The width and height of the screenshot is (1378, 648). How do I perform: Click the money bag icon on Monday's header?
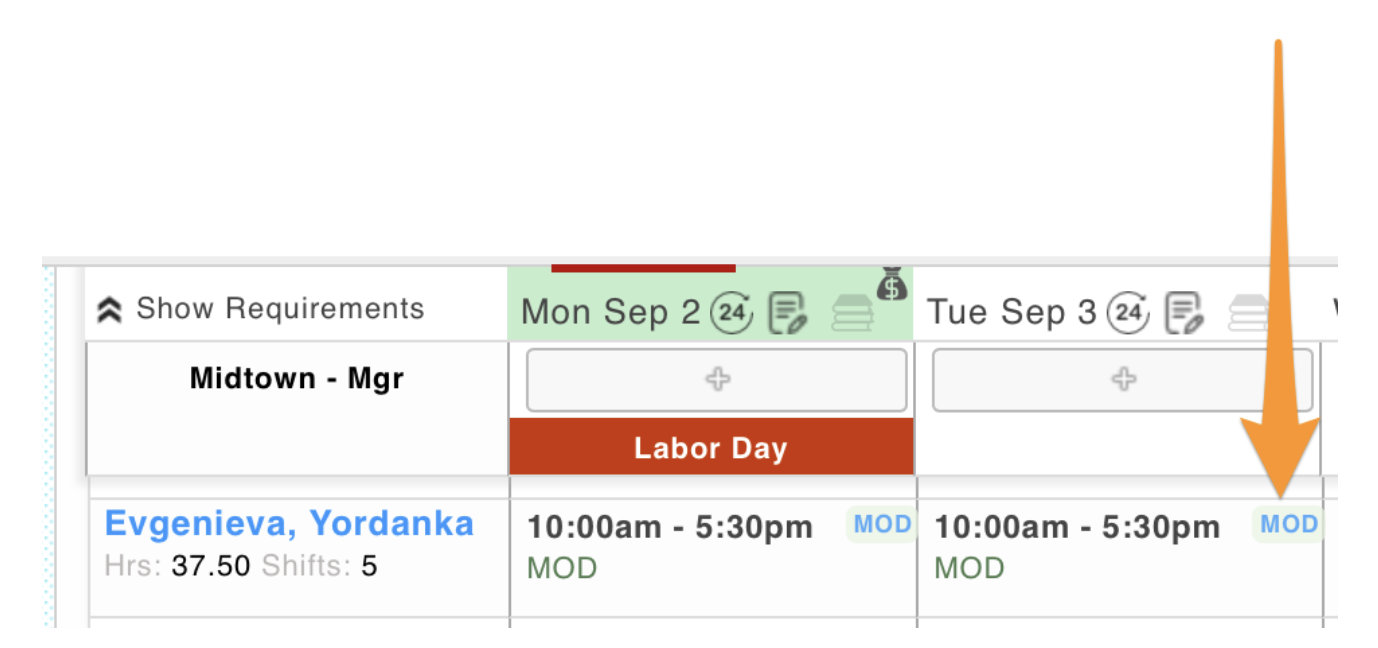(x=892, y=284)
